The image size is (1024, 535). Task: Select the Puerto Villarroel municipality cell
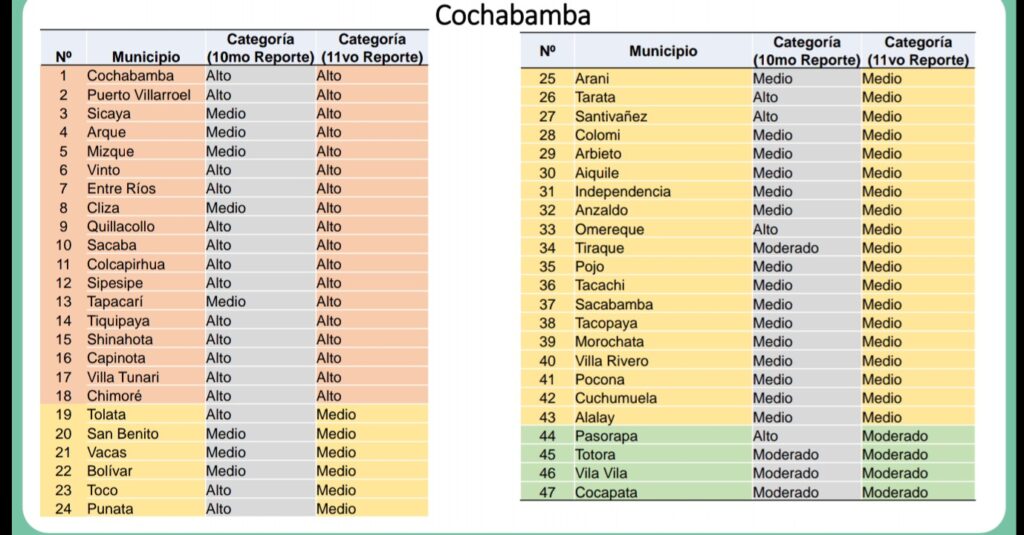click(137, 95)
